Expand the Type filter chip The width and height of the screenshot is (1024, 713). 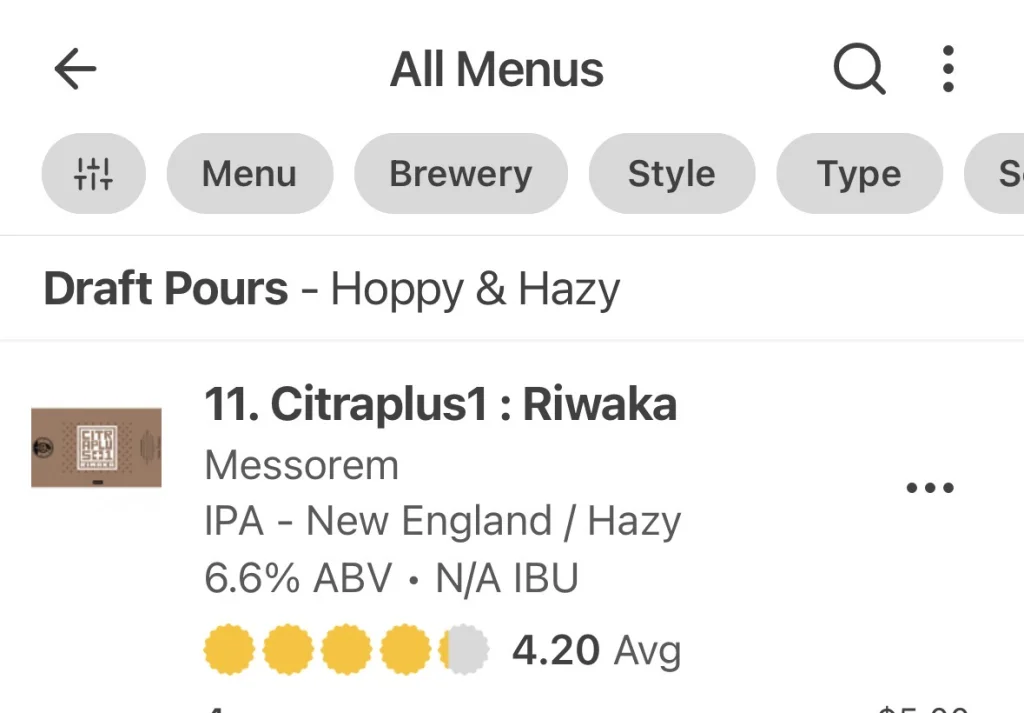[x=859, y=174]
